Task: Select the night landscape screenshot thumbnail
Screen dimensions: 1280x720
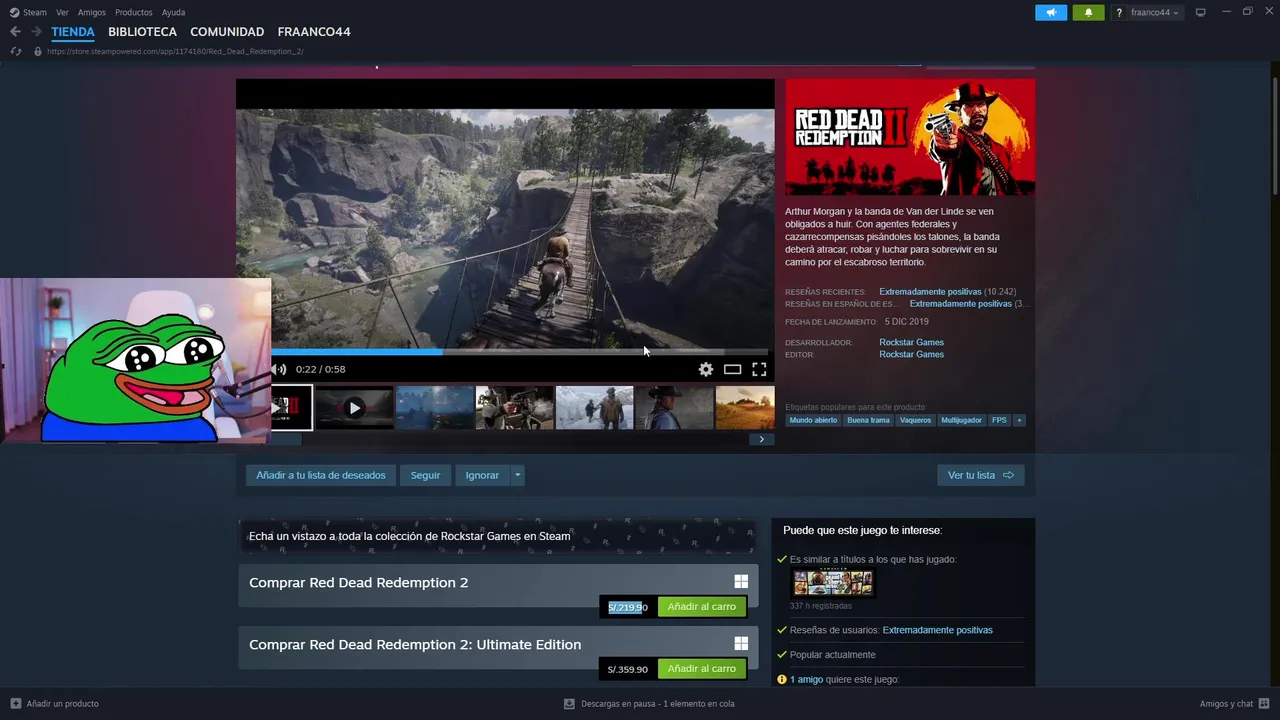Action: (x=434, y=408)
